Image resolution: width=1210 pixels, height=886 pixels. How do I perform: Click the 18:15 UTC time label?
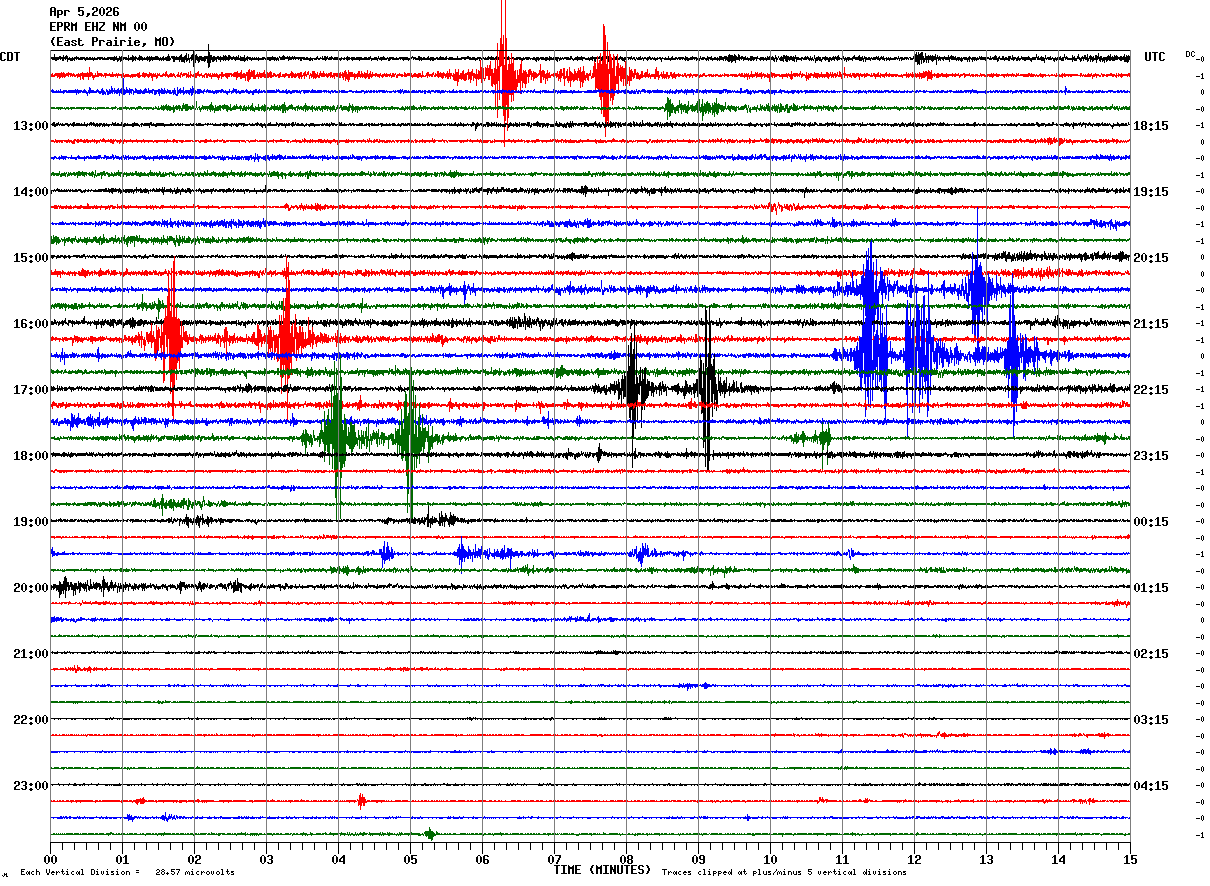tap(1152, 126)
